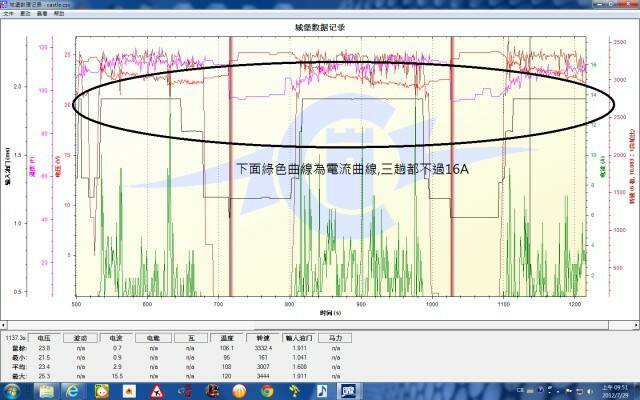Toggle the 电流 current curve button
Viewport: 640px width, 400px height.
115,339
